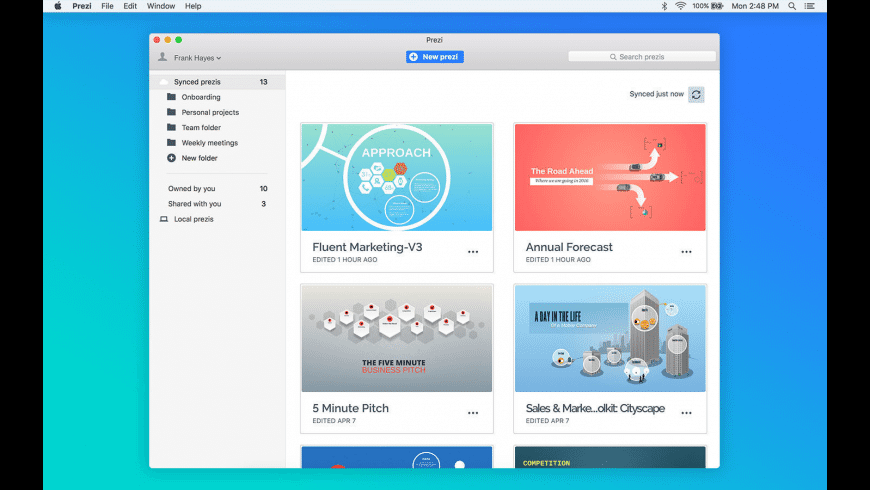The height and width of the screenshot is (490, 870).
Task: Open the Edit menu
Action: [130, 6]
